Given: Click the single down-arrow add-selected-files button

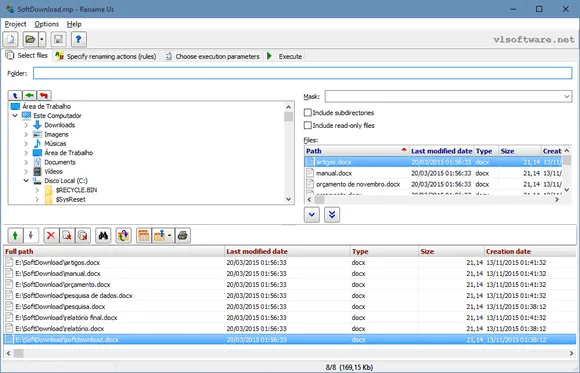Looking at the screenshot, I should click(312, 215).
